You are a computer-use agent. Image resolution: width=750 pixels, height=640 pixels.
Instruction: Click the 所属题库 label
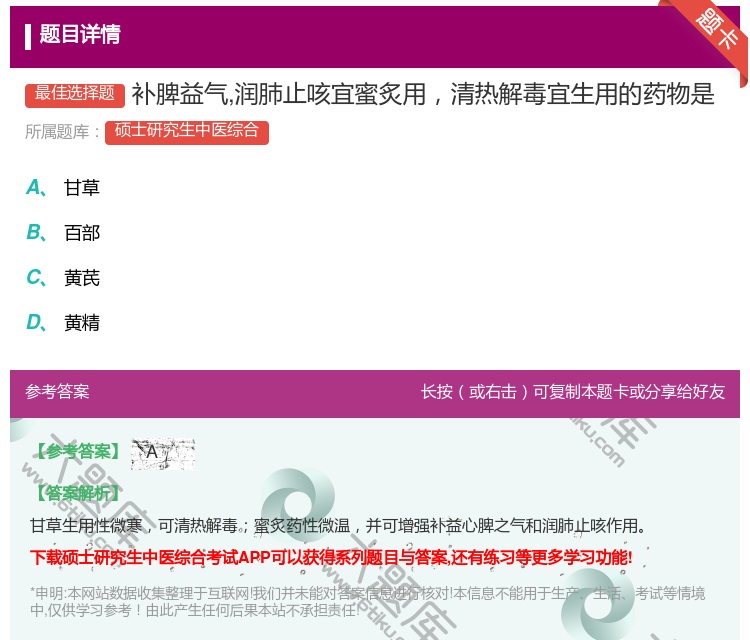point(62,132)
